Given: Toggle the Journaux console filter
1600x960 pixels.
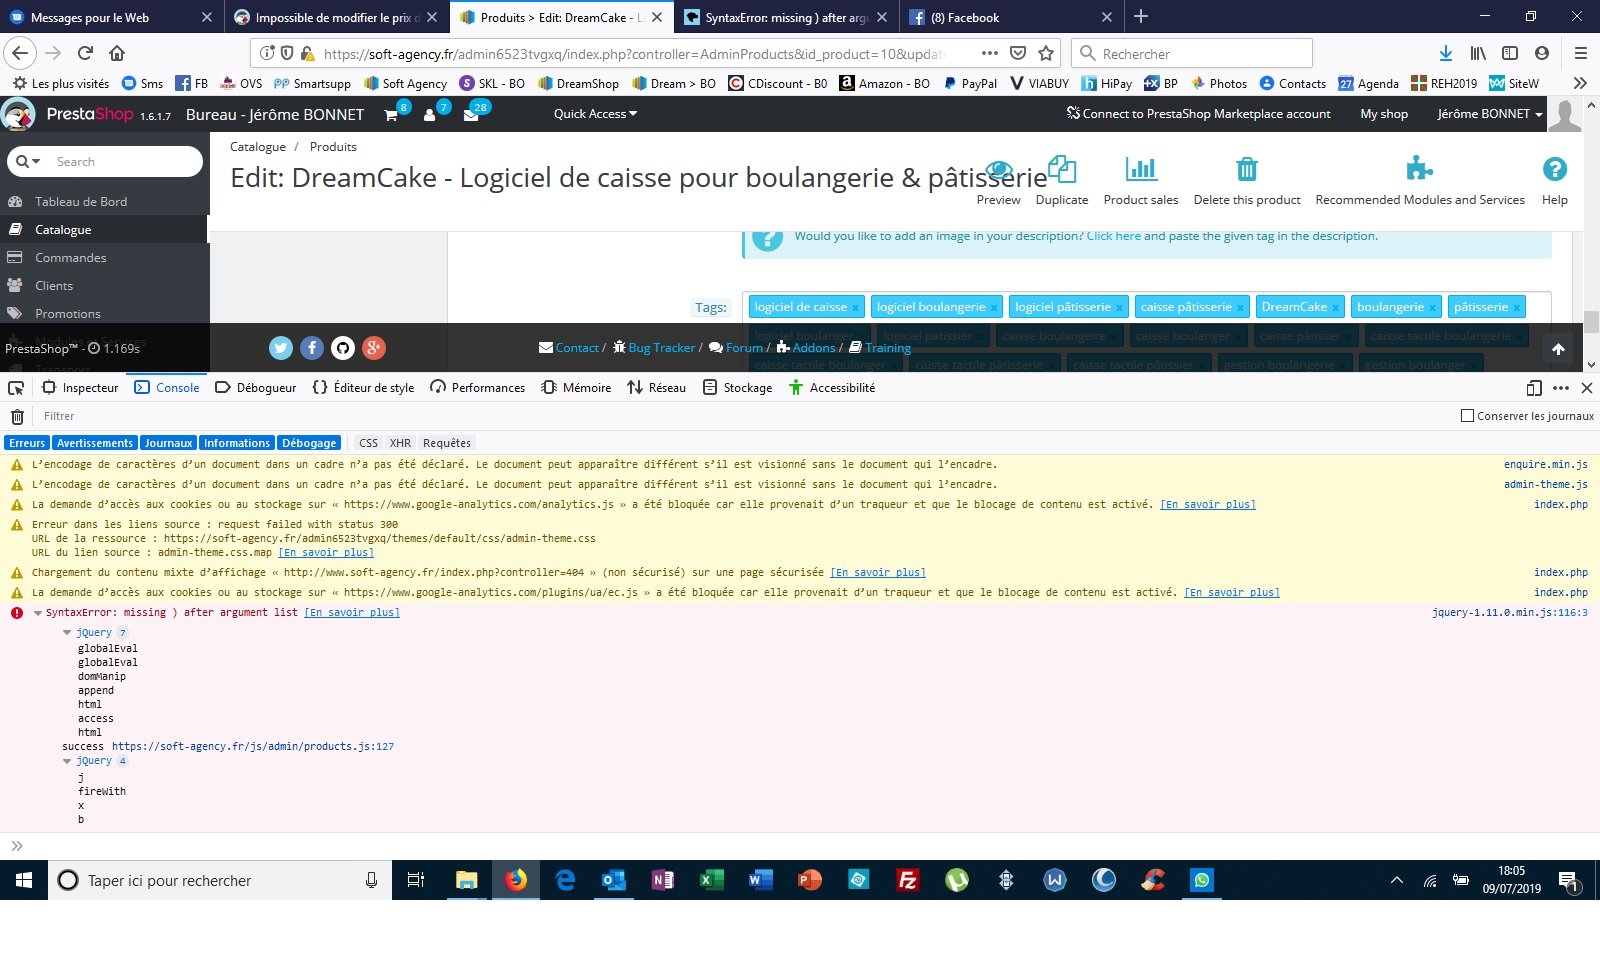Looking at the screenshot, I should pos(168,443).
